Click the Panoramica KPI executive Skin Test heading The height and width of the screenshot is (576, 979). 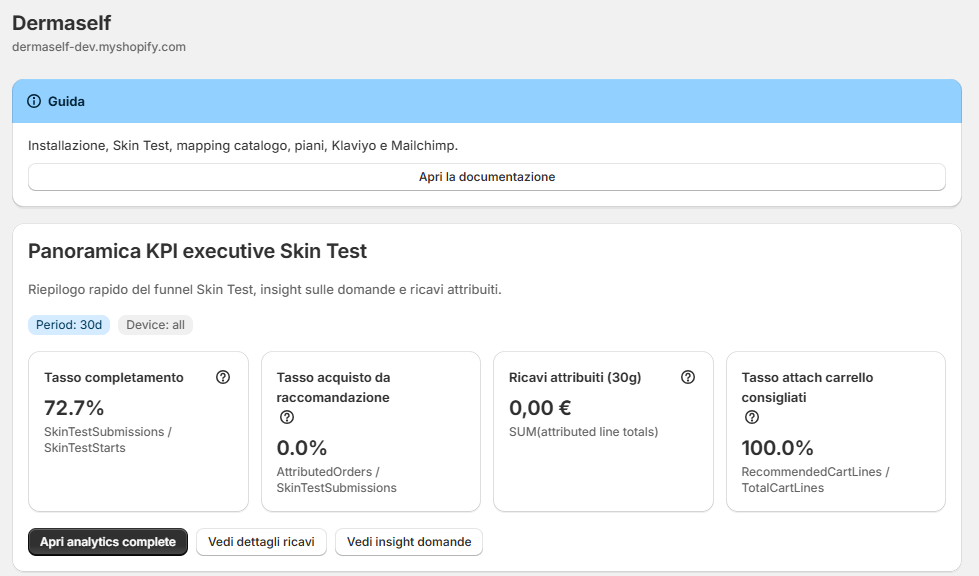(197, 251)
